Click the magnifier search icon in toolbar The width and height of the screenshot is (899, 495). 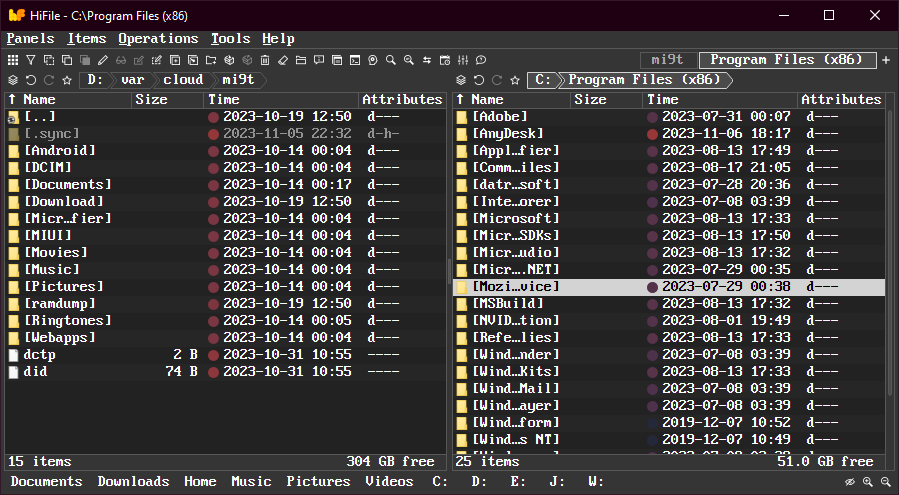(x=391, y=60)
